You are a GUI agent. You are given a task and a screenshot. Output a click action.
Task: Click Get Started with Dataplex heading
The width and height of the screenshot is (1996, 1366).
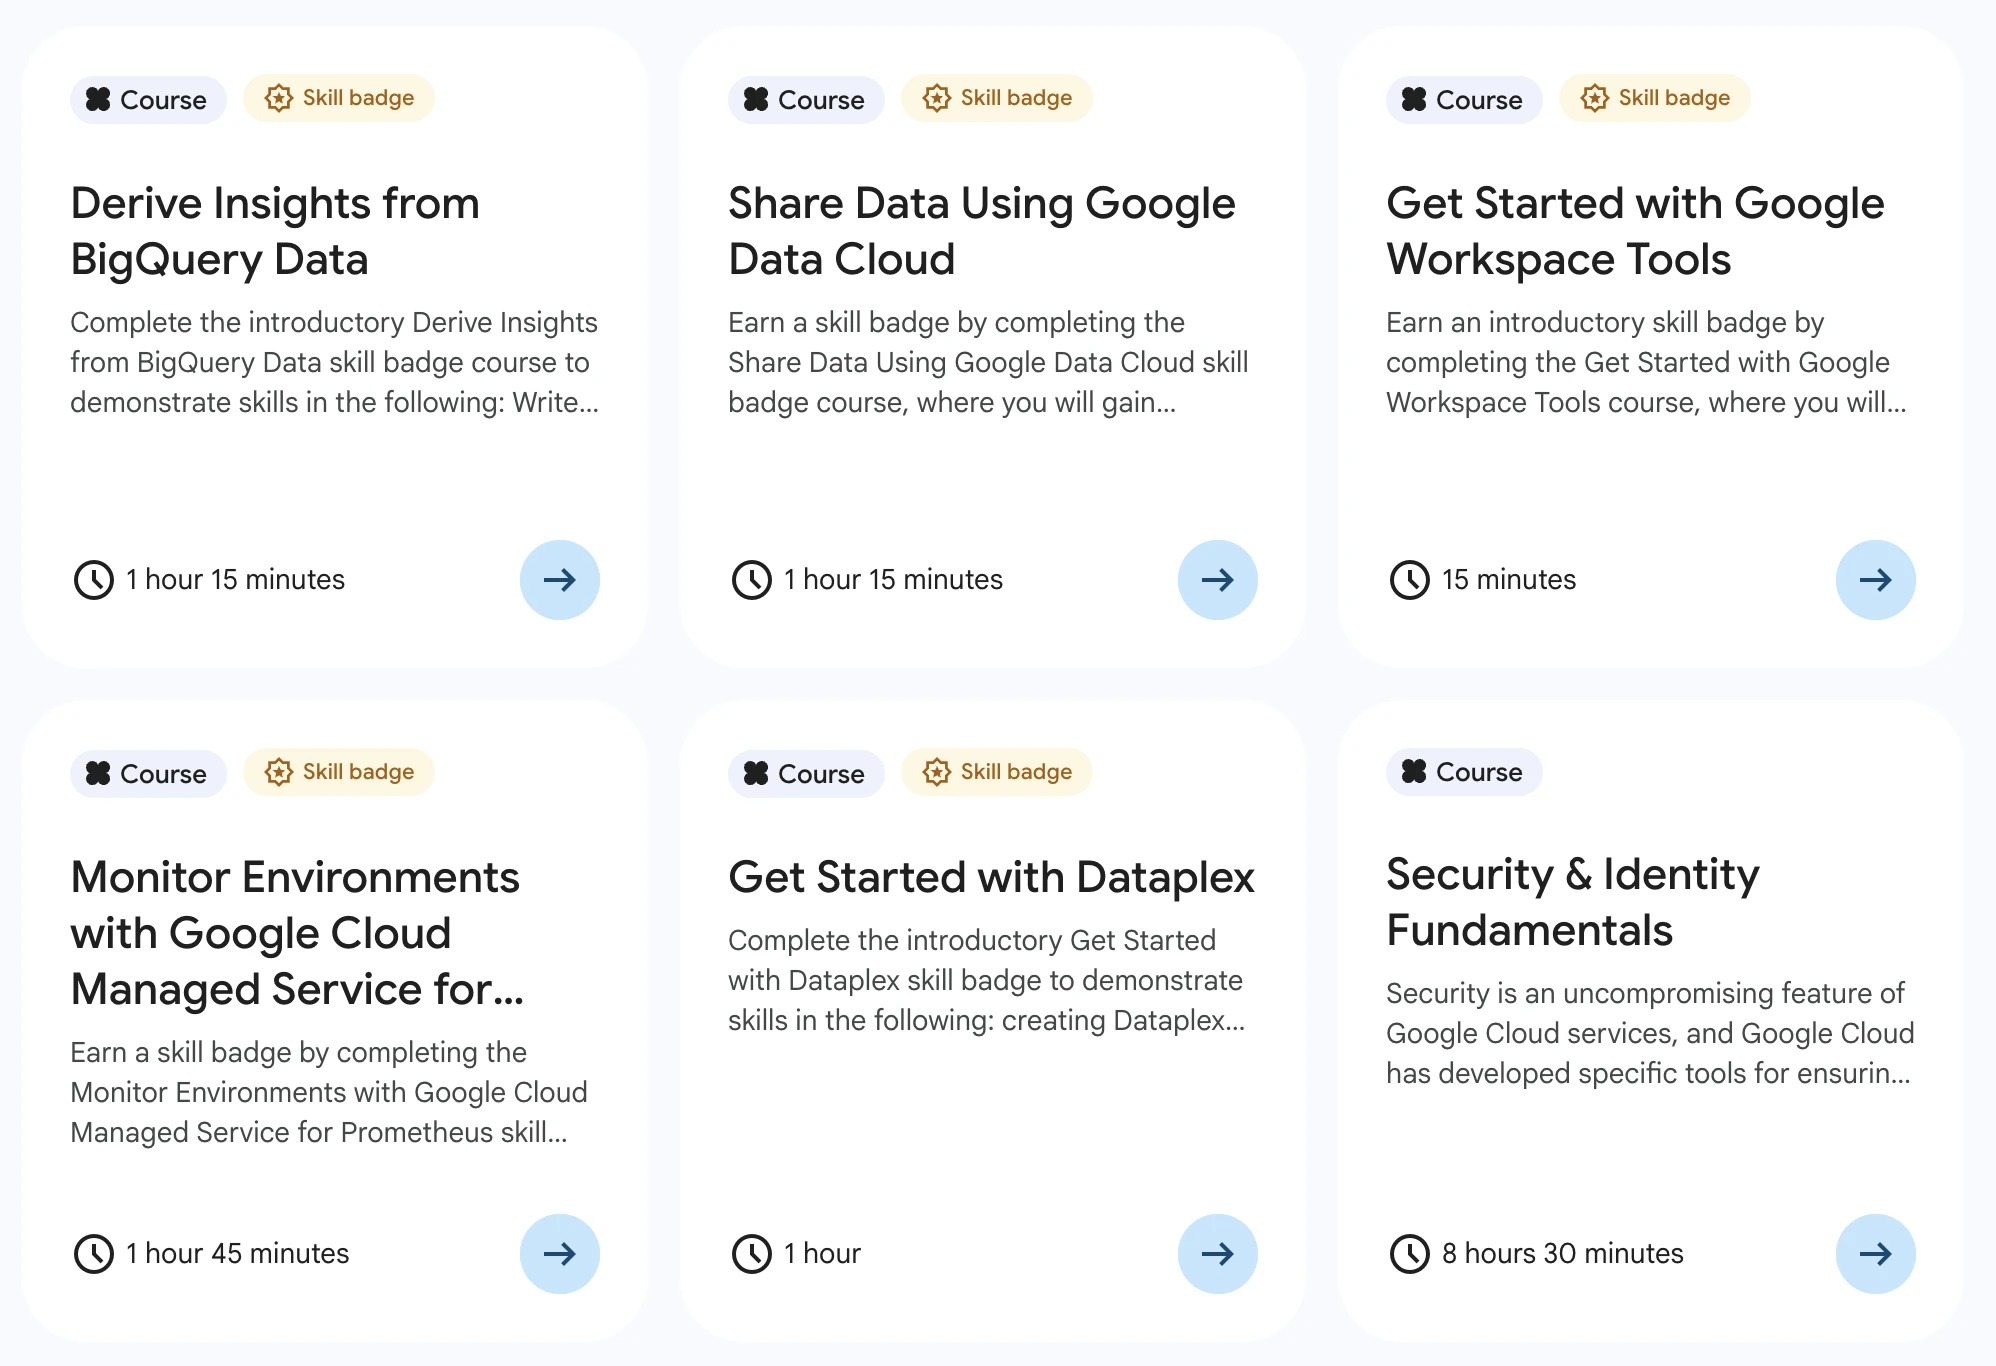[x=991, y=877]
